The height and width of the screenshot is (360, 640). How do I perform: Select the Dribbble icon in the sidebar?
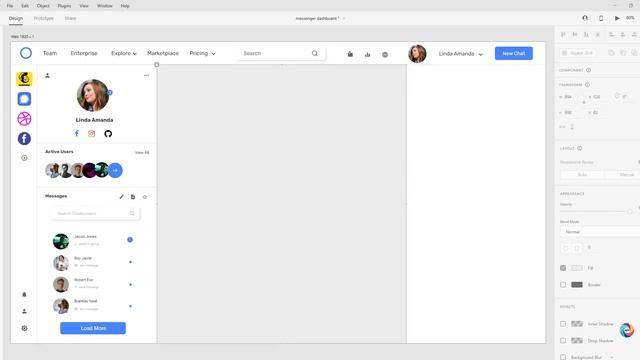click(x=24, y=119)
